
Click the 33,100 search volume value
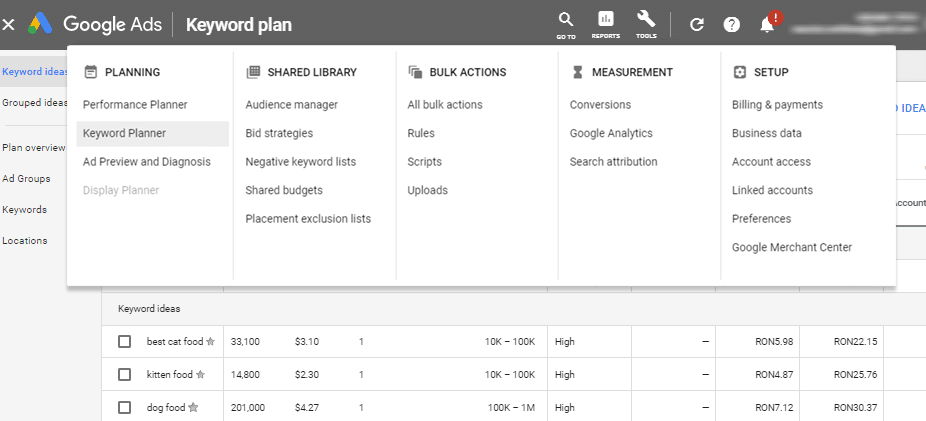tap(244, 341)
